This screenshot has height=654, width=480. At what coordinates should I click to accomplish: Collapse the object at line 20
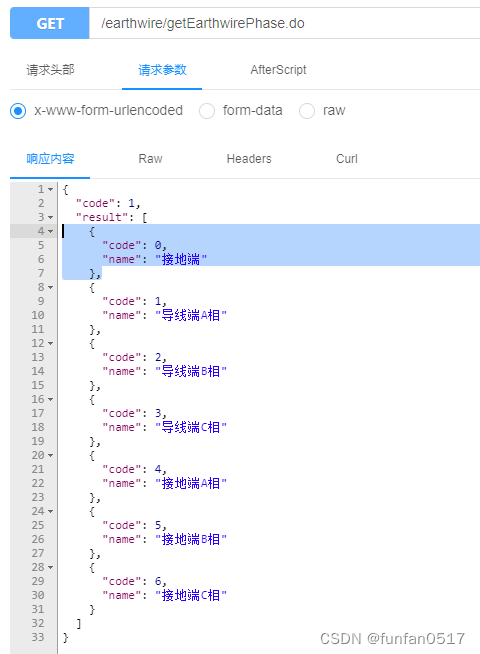(x=50, y=455)
